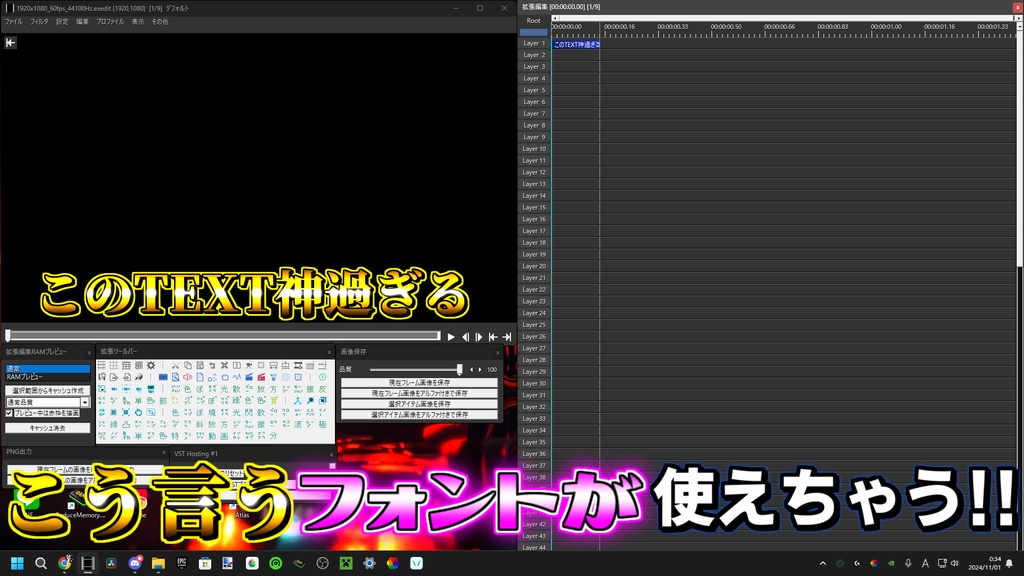Open Discord from the taskbar
The width and height of the screenshot is (1024, 576).
(135, 563)
